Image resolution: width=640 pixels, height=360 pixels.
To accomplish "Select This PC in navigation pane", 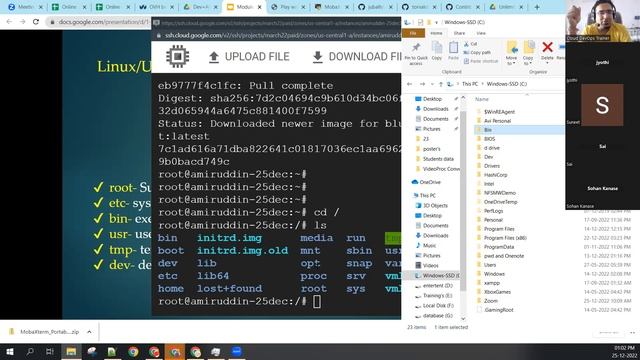I will coord(427,196).
